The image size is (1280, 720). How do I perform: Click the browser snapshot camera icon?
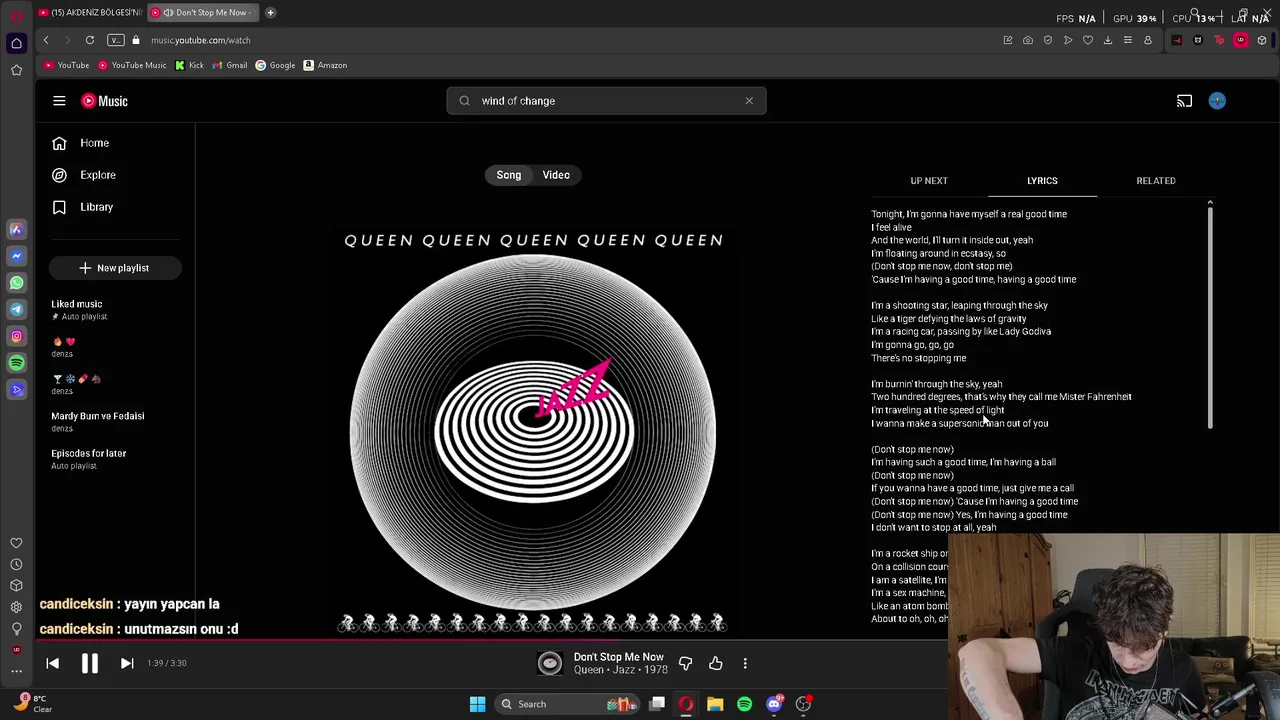[x=1028, y=40]
